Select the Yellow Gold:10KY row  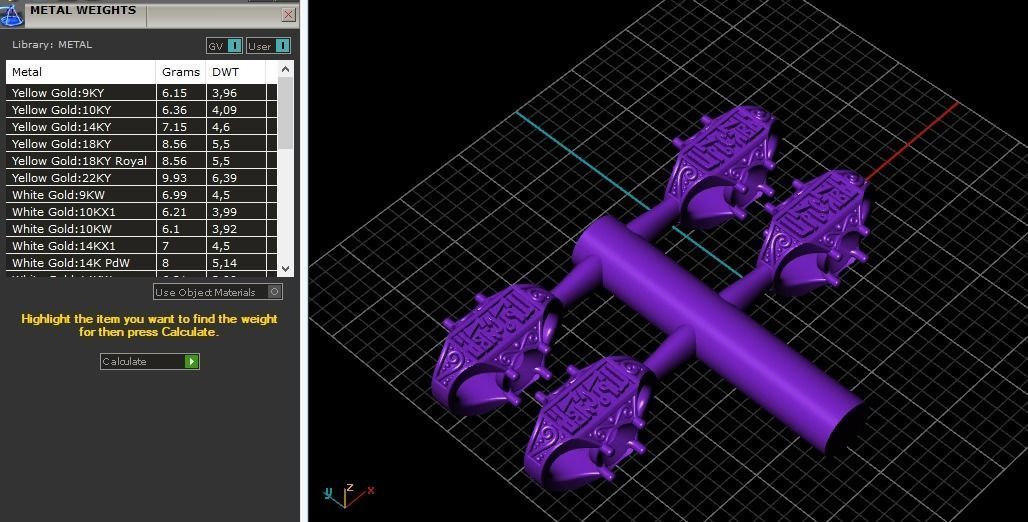pyautogui.click(x=141, y=110)
